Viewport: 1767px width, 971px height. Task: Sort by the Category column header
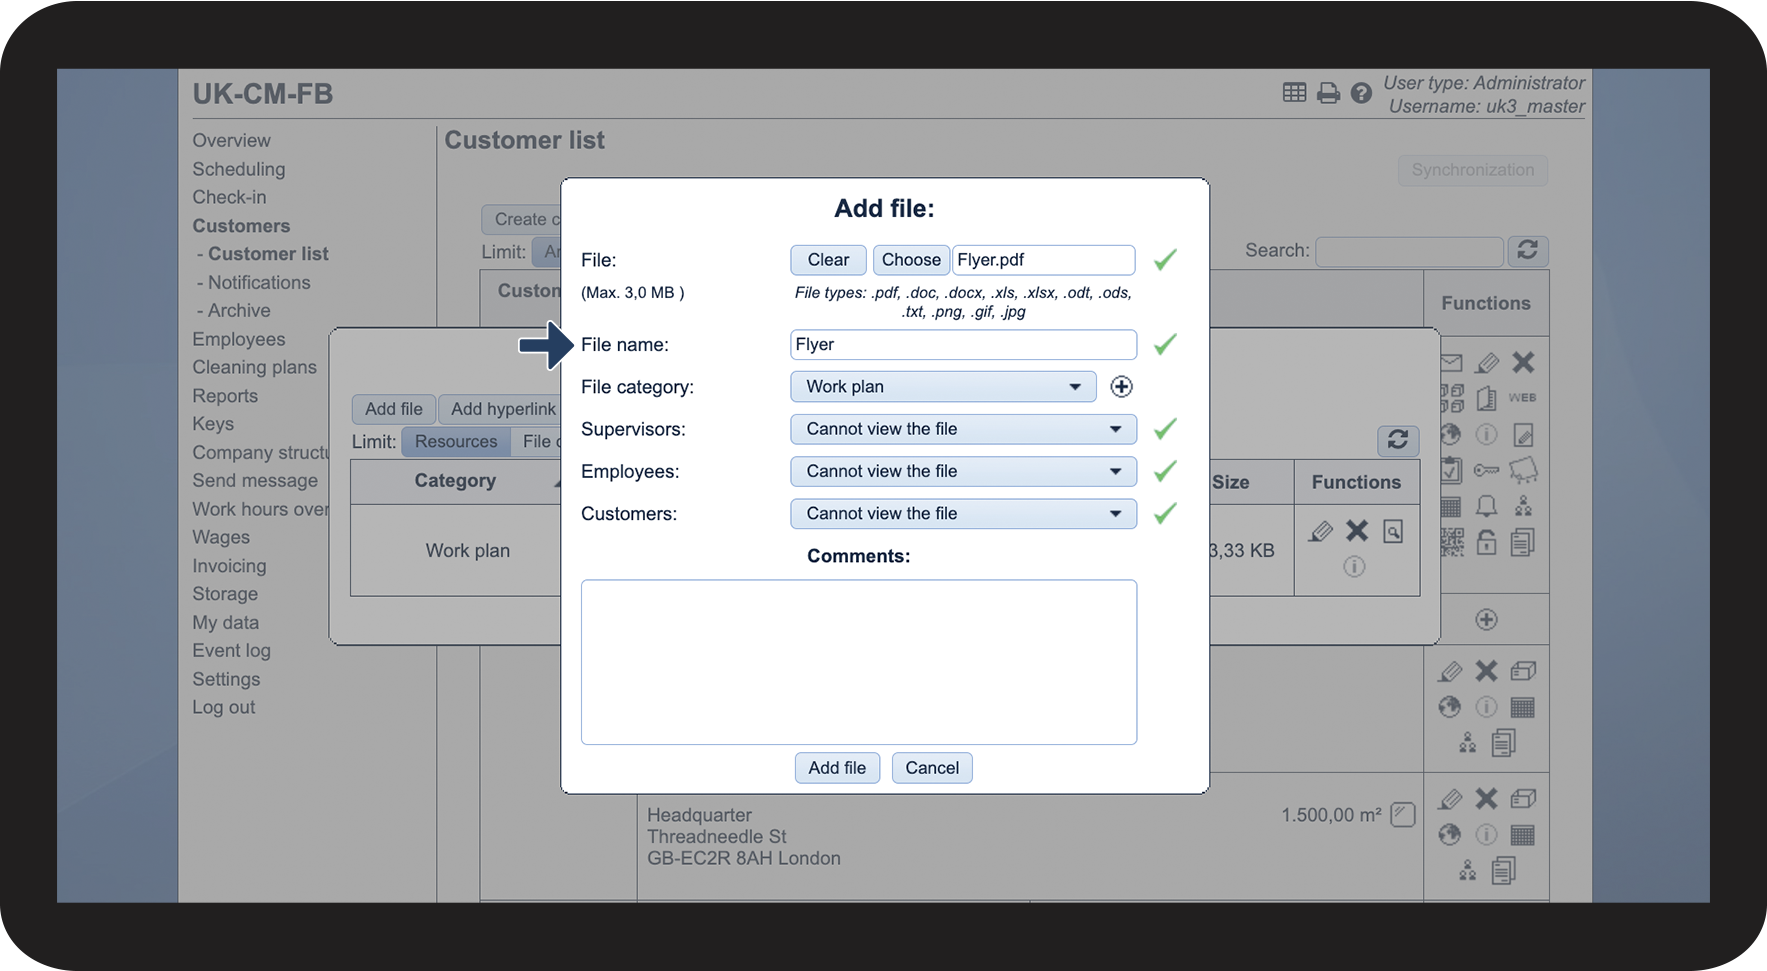[455, 481]
